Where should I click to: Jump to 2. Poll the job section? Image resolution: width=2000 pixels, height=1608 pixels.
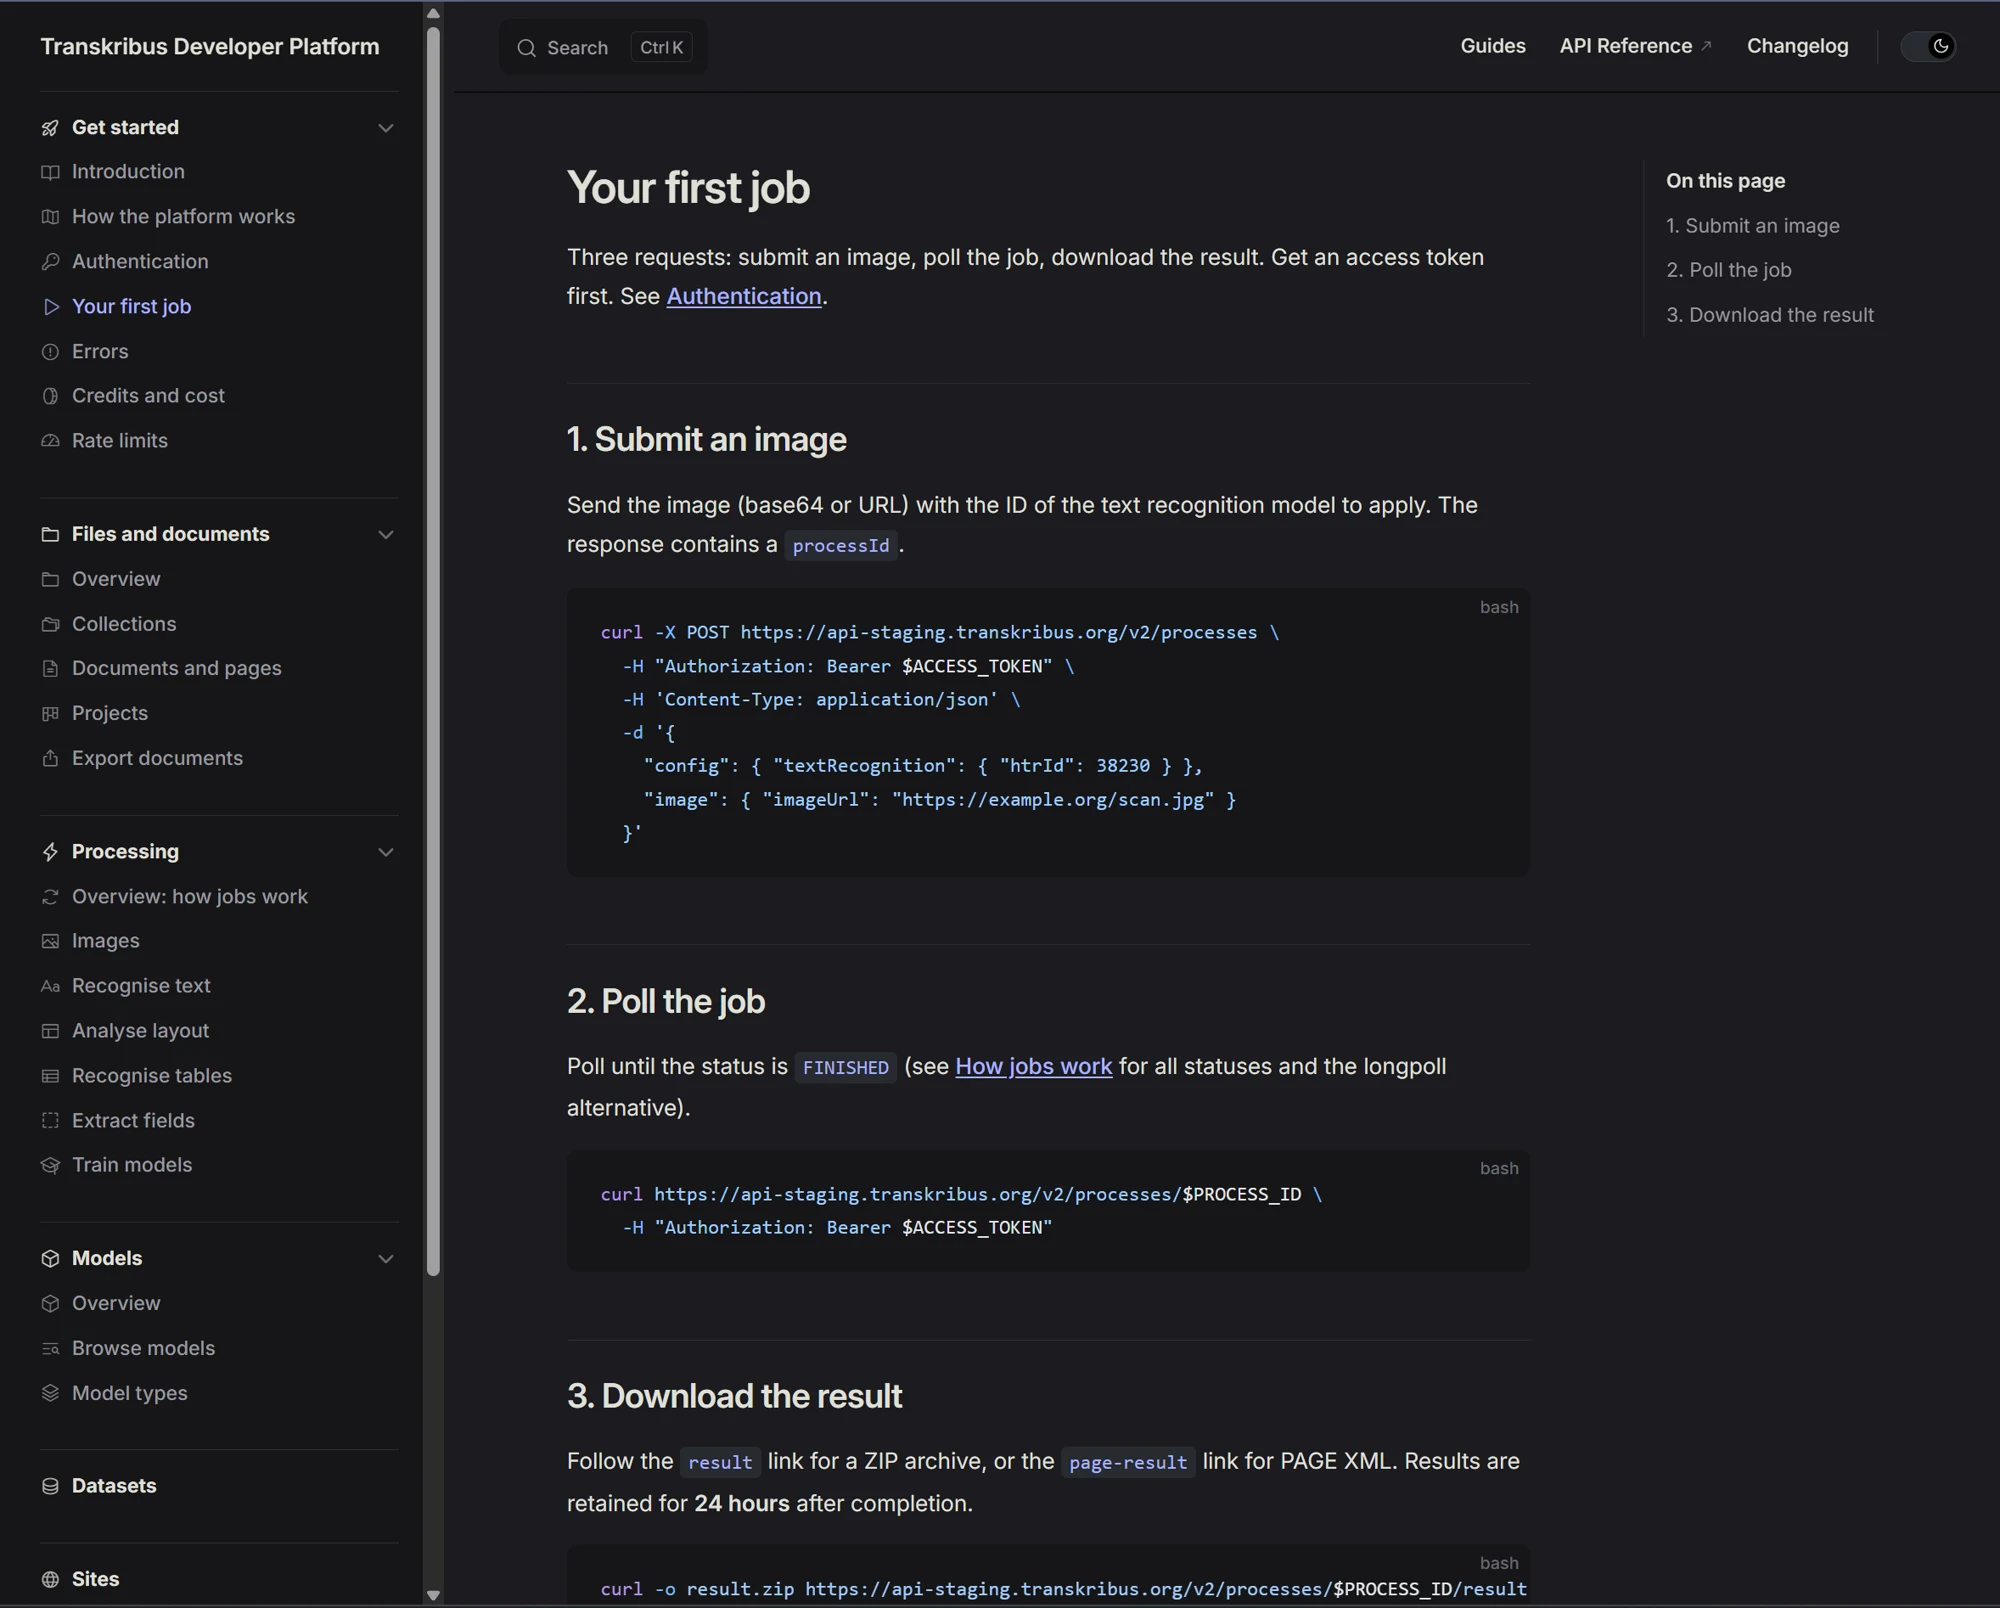tap(1728, 270)
